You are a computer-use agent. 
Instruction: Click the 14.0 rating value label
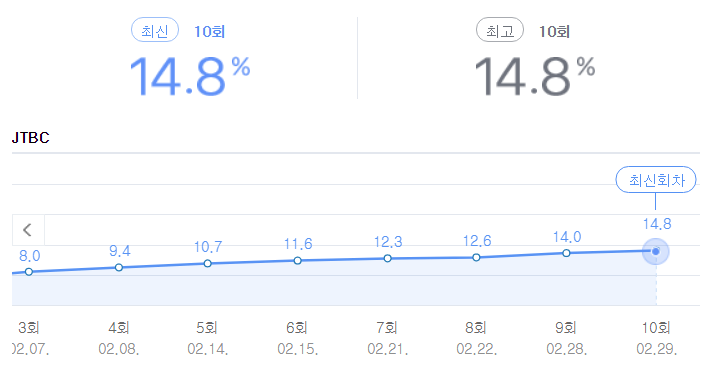pyautogui.click(x=567, y=237)
